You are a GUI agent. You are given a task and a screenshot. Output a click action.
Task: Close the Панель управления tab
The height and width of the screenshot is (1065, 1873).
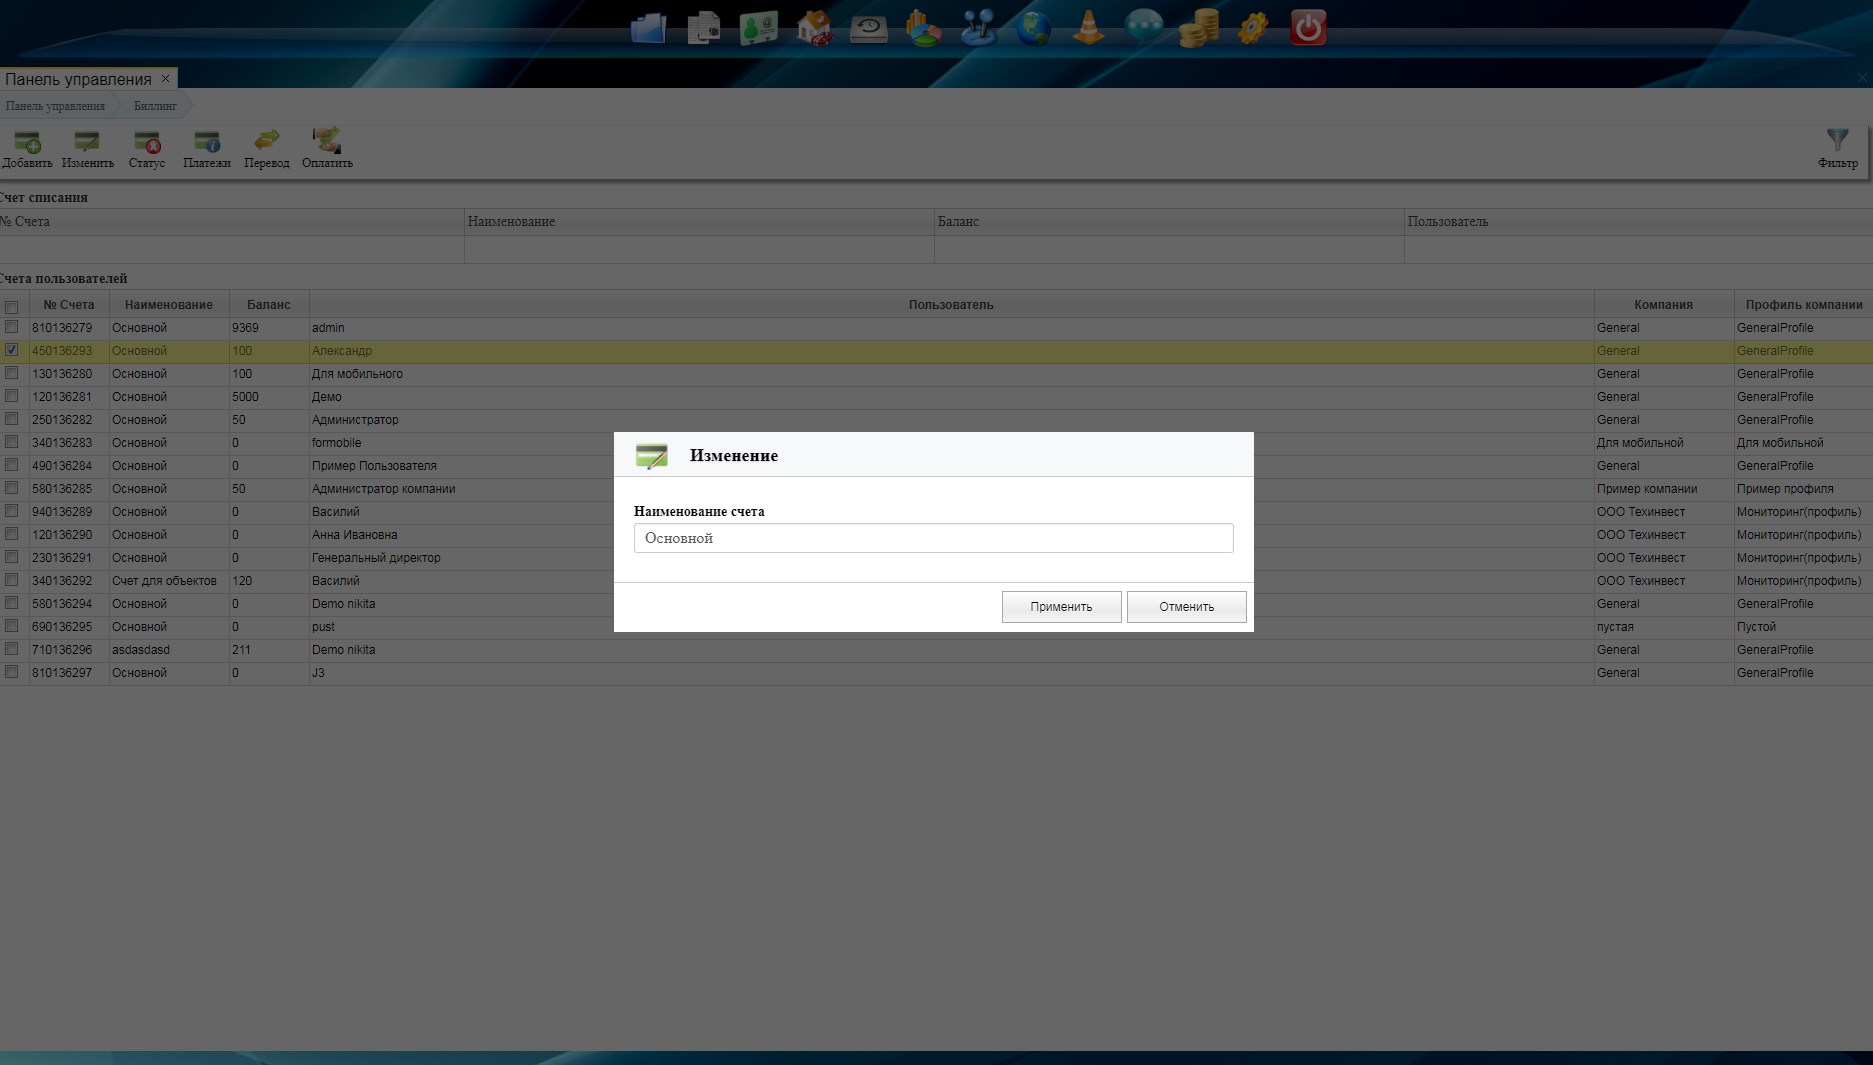tap(166, 78)
